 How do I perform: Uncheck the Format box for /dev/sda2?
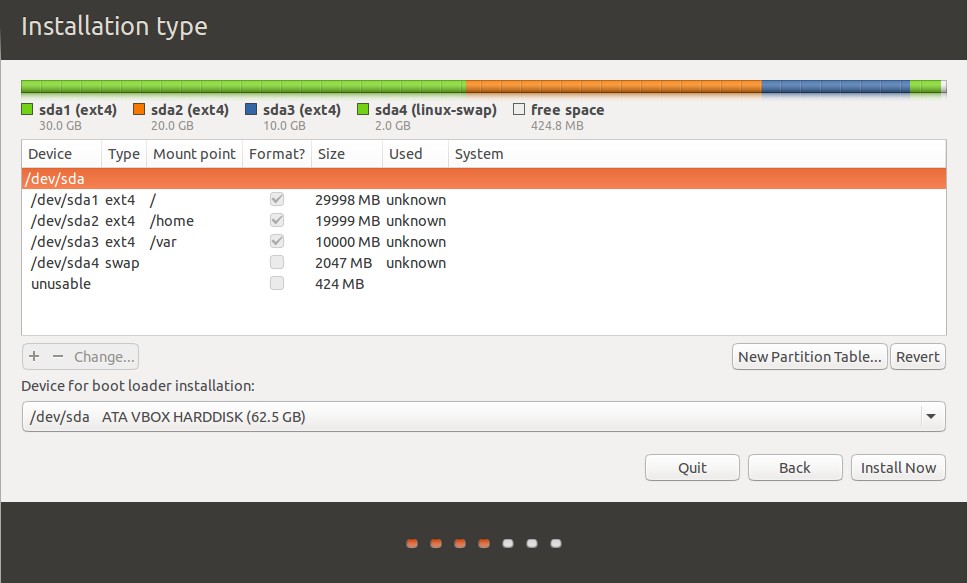(276, 220)
